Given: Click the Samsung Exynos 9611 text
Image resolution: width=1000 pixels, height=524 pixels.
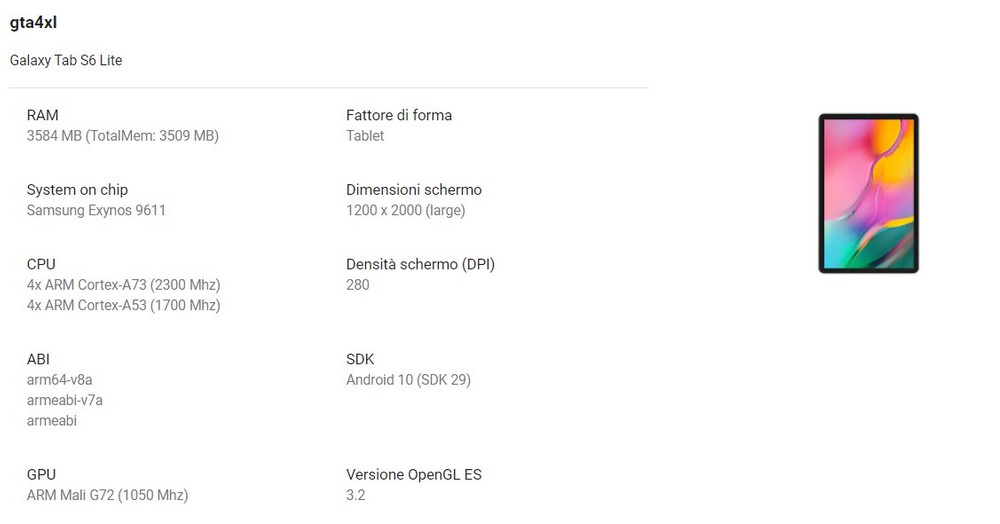Looking at the screenshot, I should 96,210.
